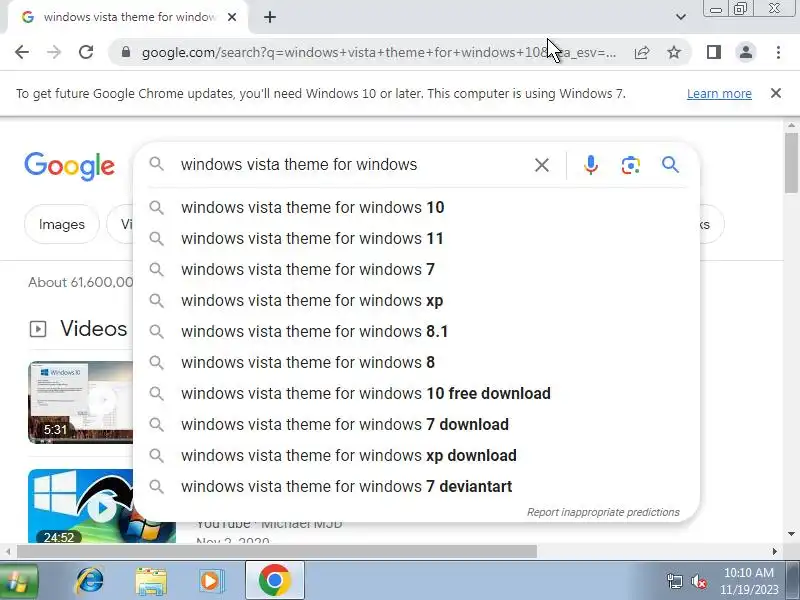Viewport: 800px width, 600px height.
Task: Choose the 7 deviantart suggestion
Action: [417, 487]
